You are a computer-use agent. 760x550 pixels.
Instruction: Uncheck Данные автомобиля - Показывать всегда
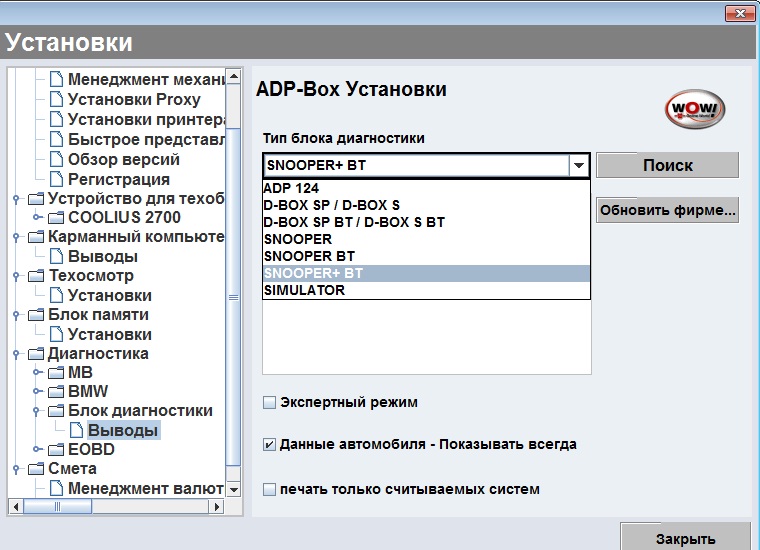click(269, 444)
